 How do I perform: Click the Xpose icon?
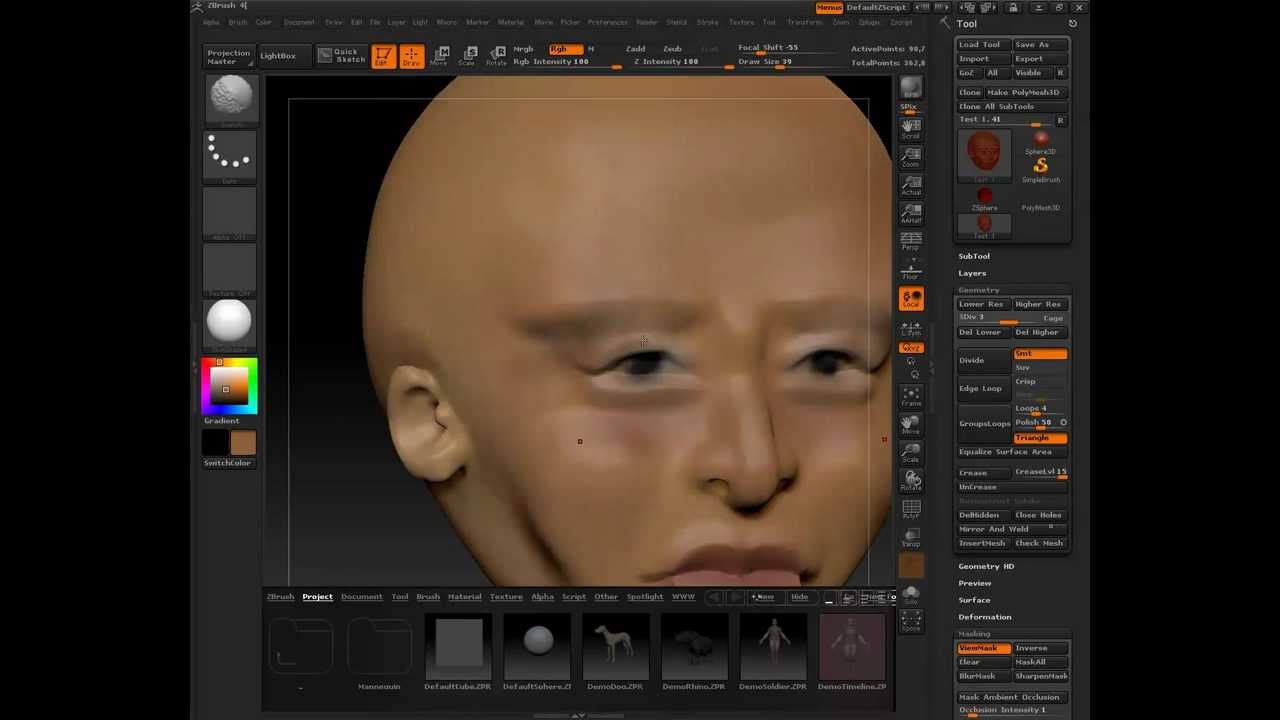(x=911, y=621)
